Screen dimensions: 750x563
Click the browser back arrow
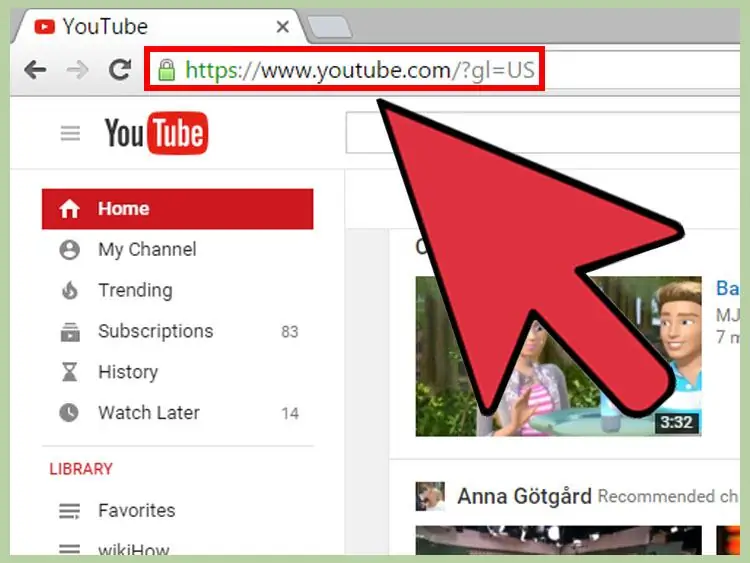pos(35,70)
